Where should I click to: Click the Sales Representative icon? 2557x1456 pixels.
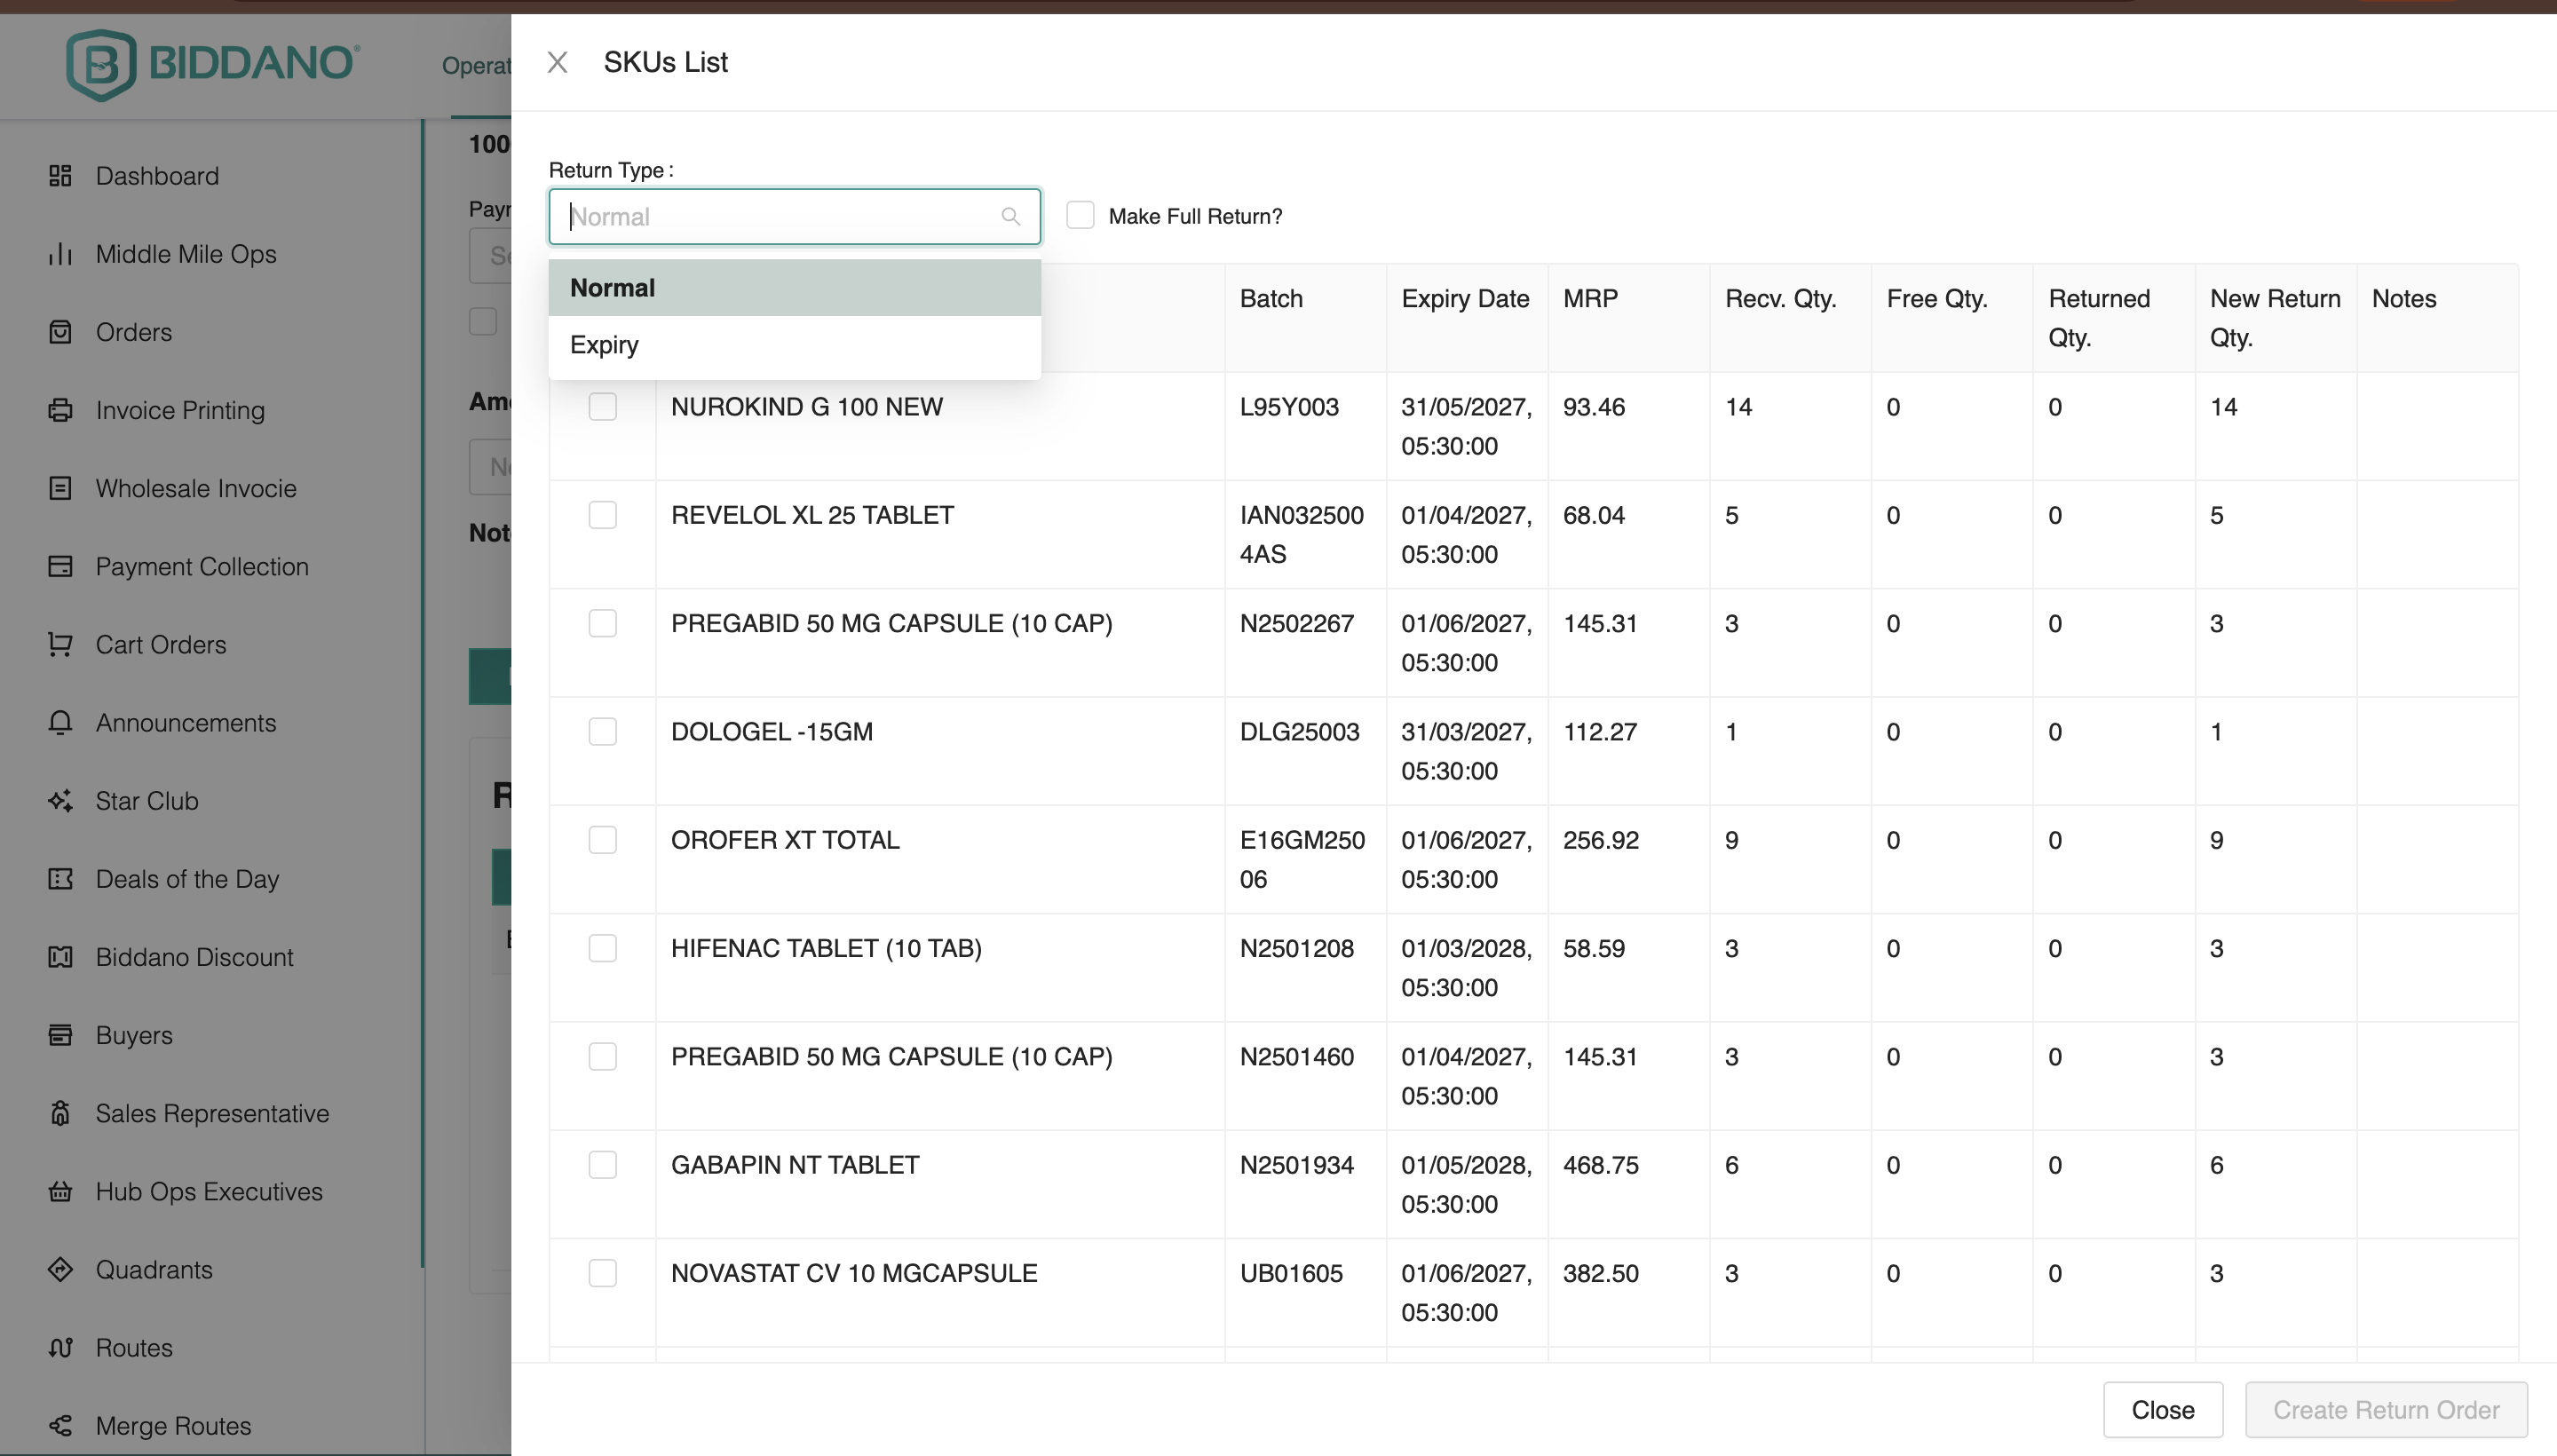coord(60,1113)
